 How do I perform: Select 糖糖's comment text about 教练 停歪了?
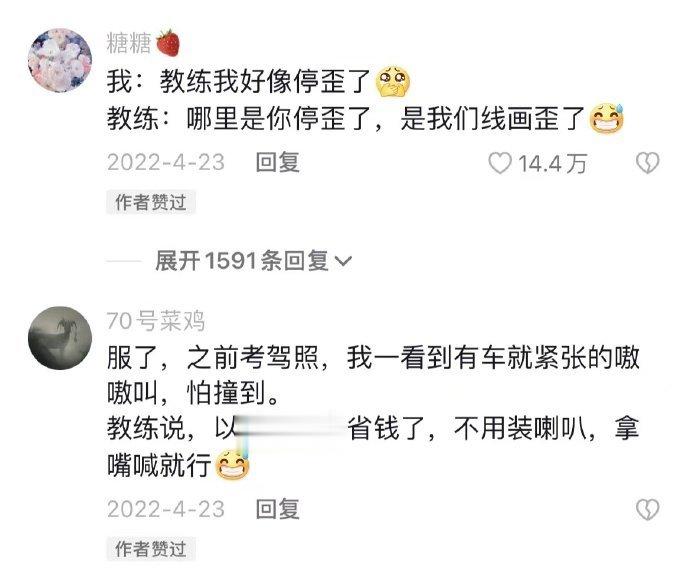[x=365, y=100]
